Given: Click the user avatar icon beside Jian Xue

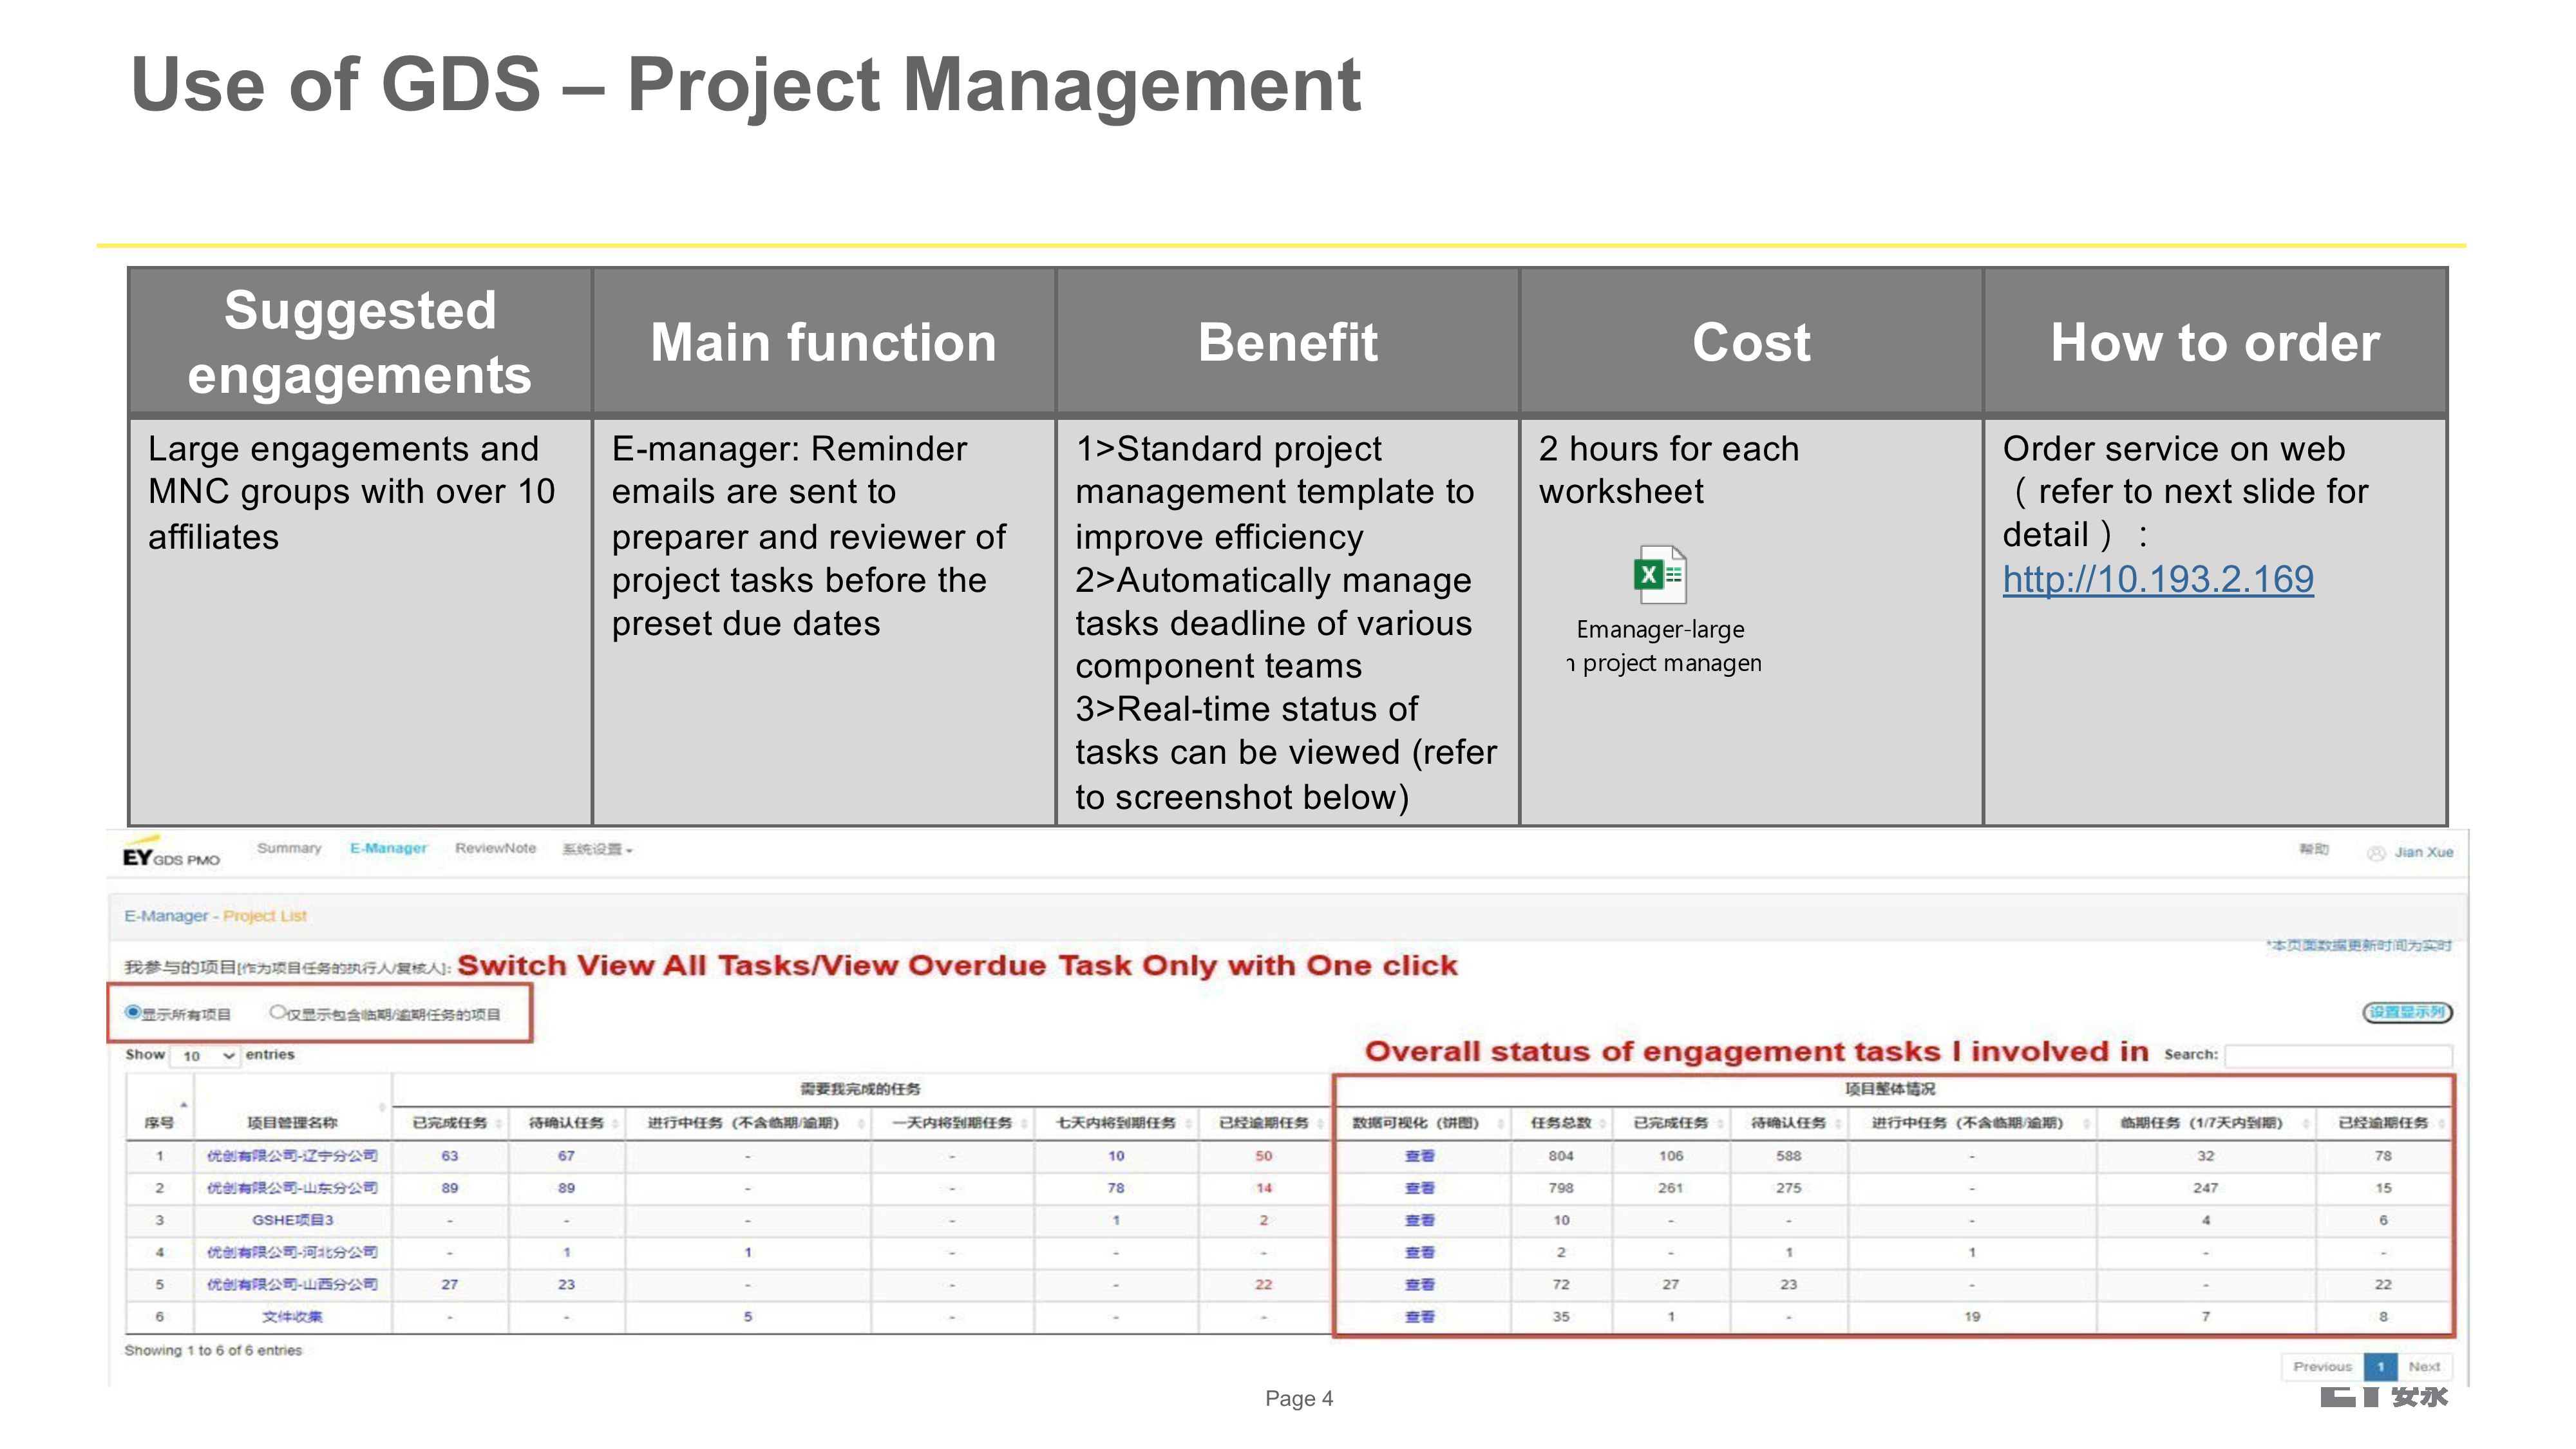Looking at the screenshot, I should [x=2376, y=853].
